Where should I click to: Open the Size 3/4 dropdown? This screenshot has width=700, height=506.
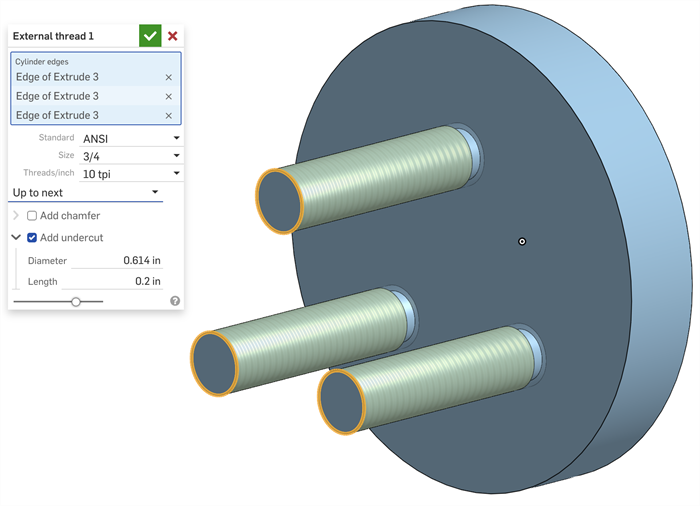131,156
